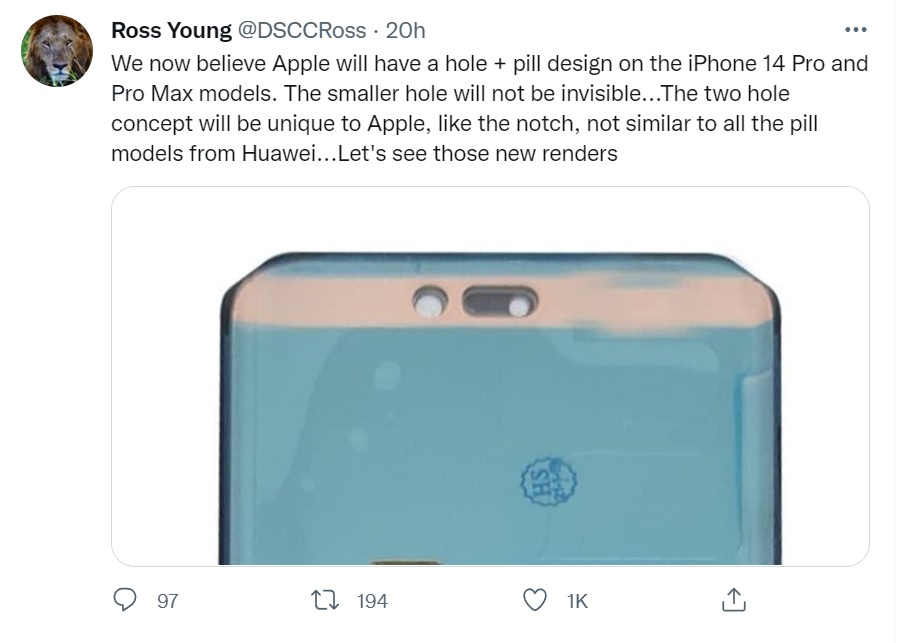View the 194 retweets count
910x643 pixels.
(372, 601)
